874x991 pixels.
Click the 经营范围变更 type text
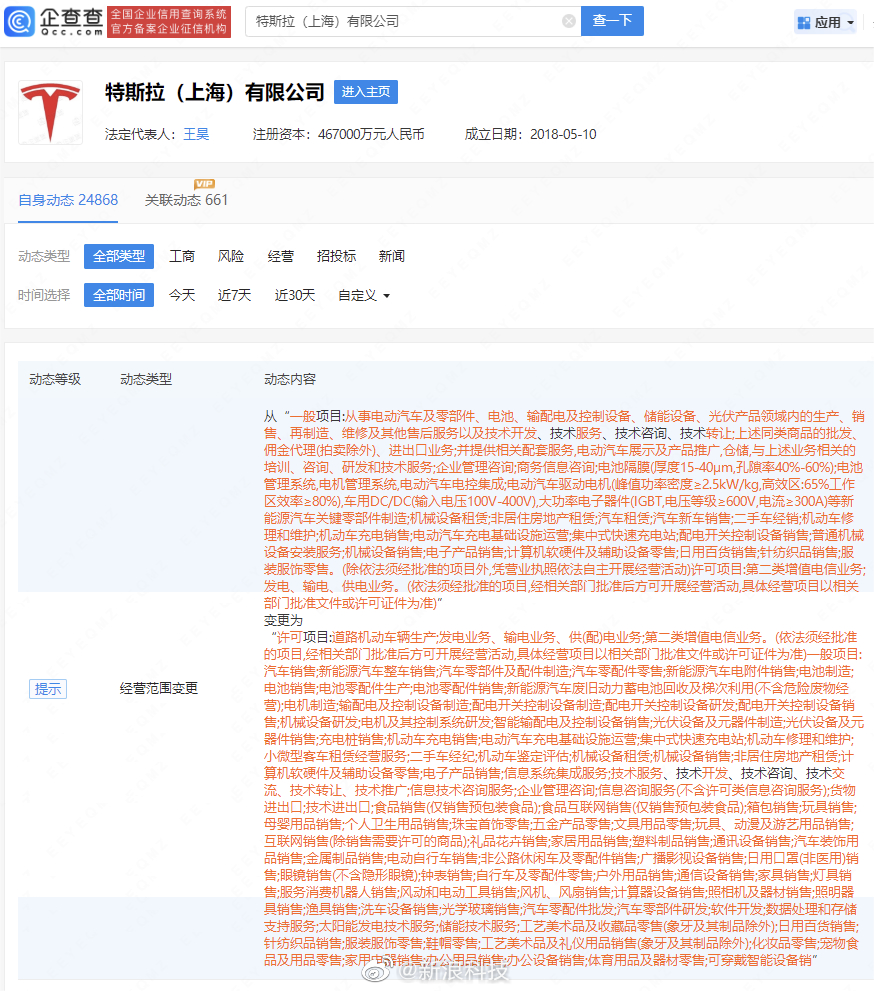click(159, 688)
